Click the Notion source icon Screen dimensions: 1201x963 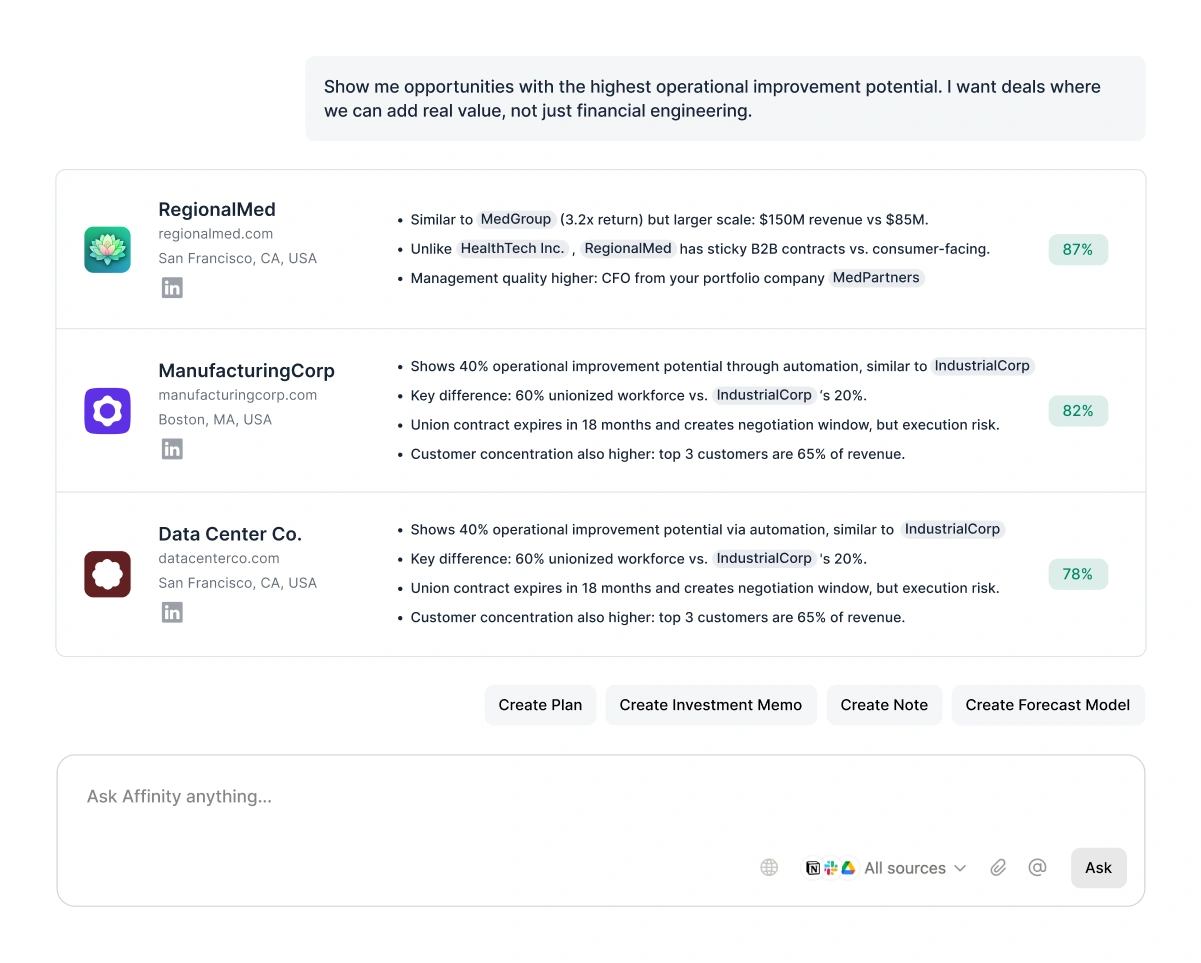tap(813, 868)
